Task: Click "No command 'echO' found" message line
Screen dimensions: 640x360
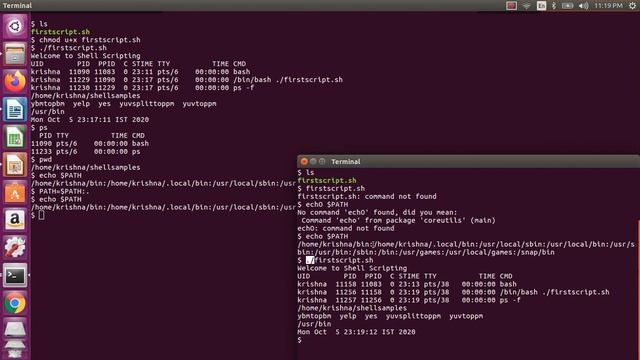Action: [378, 212]
